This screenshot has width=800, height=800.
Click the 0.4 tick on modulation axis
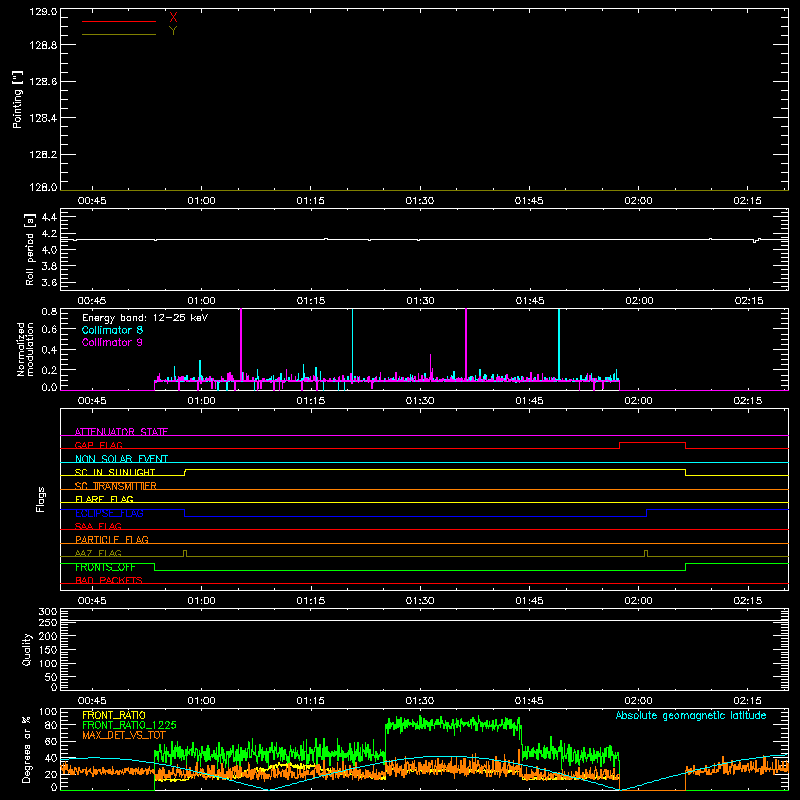coord(49,350)
